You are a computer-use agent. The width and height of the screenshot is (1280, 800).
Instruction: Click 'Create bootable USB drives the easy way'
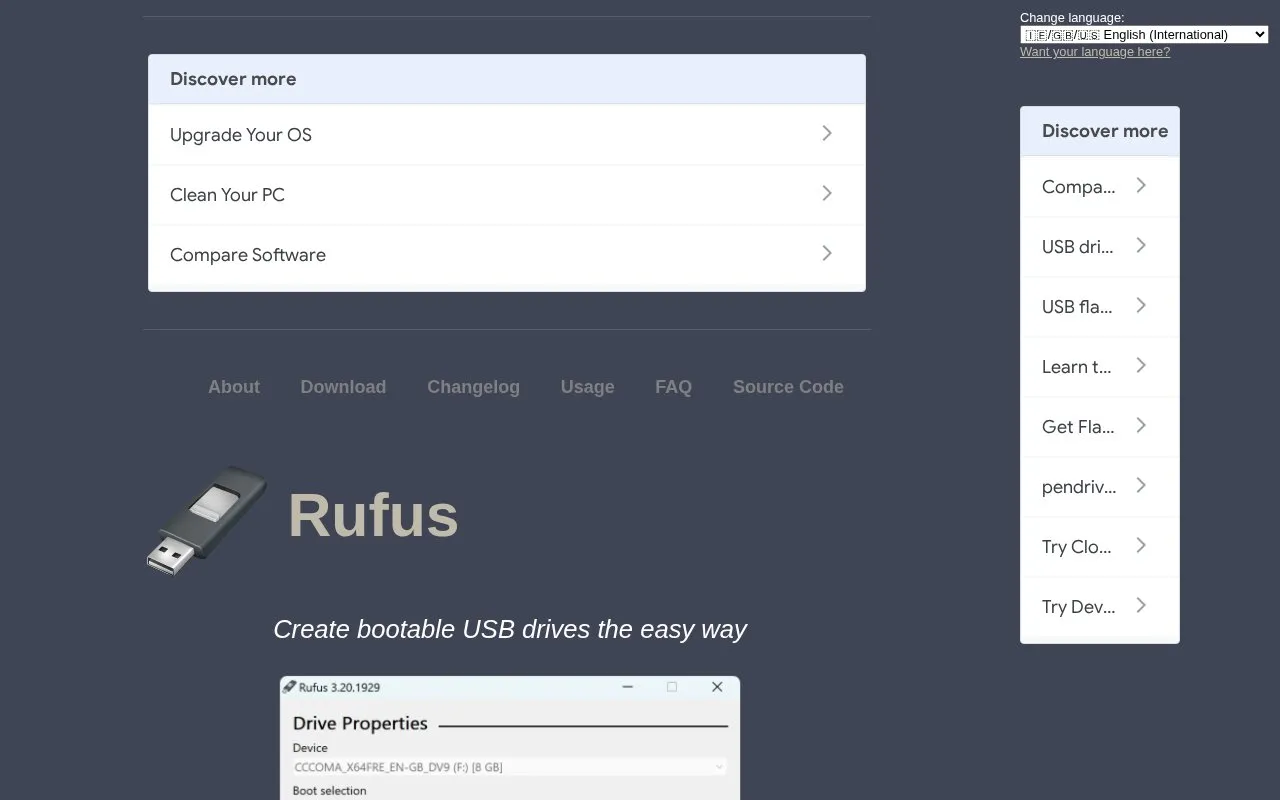click(510, 629)
